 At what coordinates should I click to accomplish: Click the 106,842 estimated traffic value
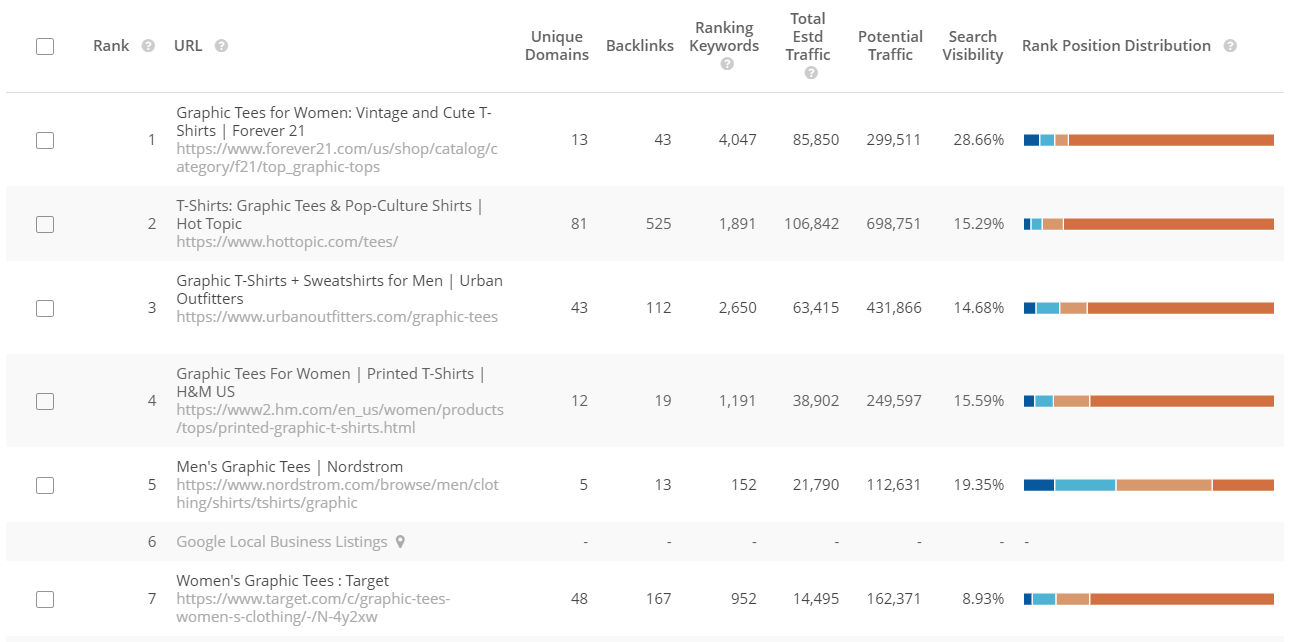click(x=812, y=224)
